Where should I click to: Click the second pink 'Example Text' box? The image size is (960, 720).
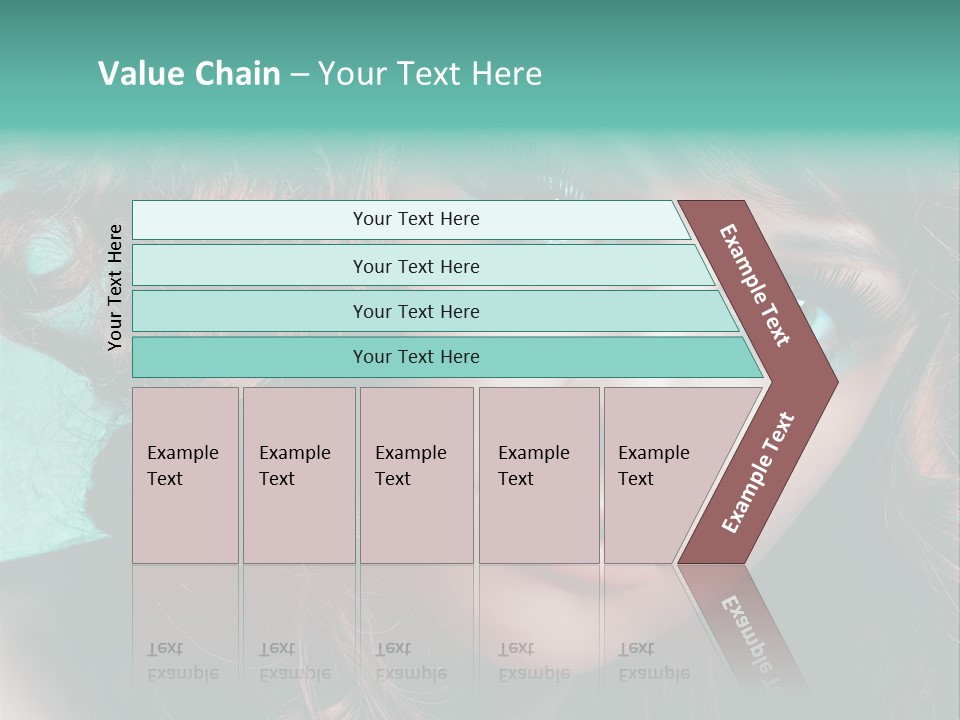[299, 475]
